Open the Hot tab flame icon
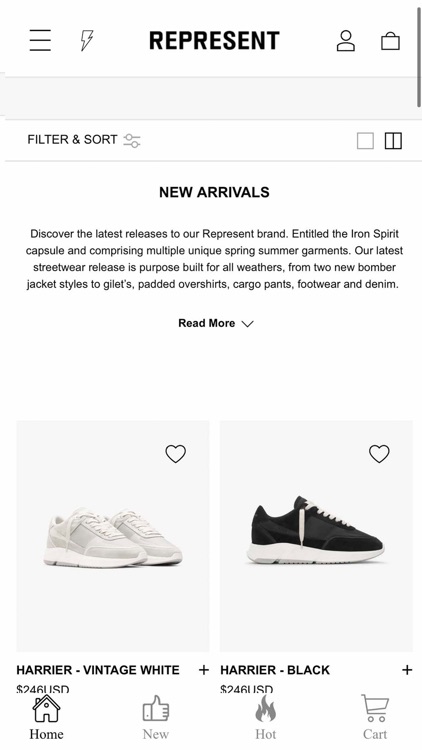Viewport: 422px width, 750px height. coord(266,717)
